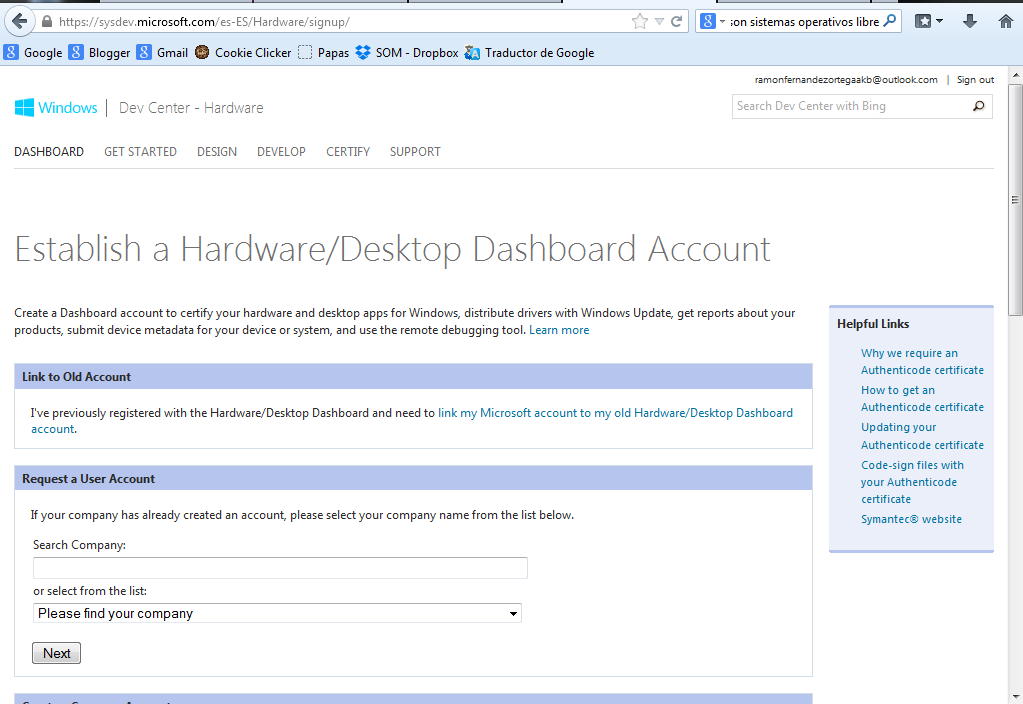Click the padlock site identity icon

tap(46, 22)
